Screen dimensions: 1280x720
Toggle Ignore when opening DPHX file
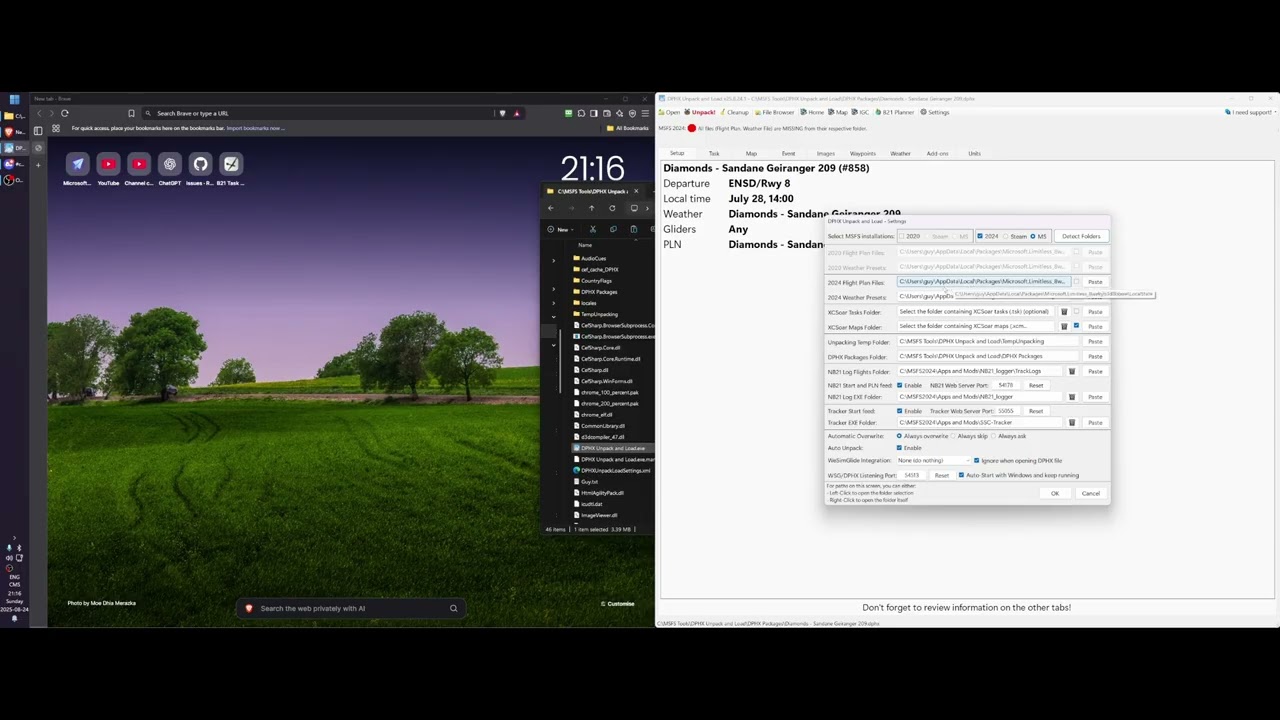(977, 460)
